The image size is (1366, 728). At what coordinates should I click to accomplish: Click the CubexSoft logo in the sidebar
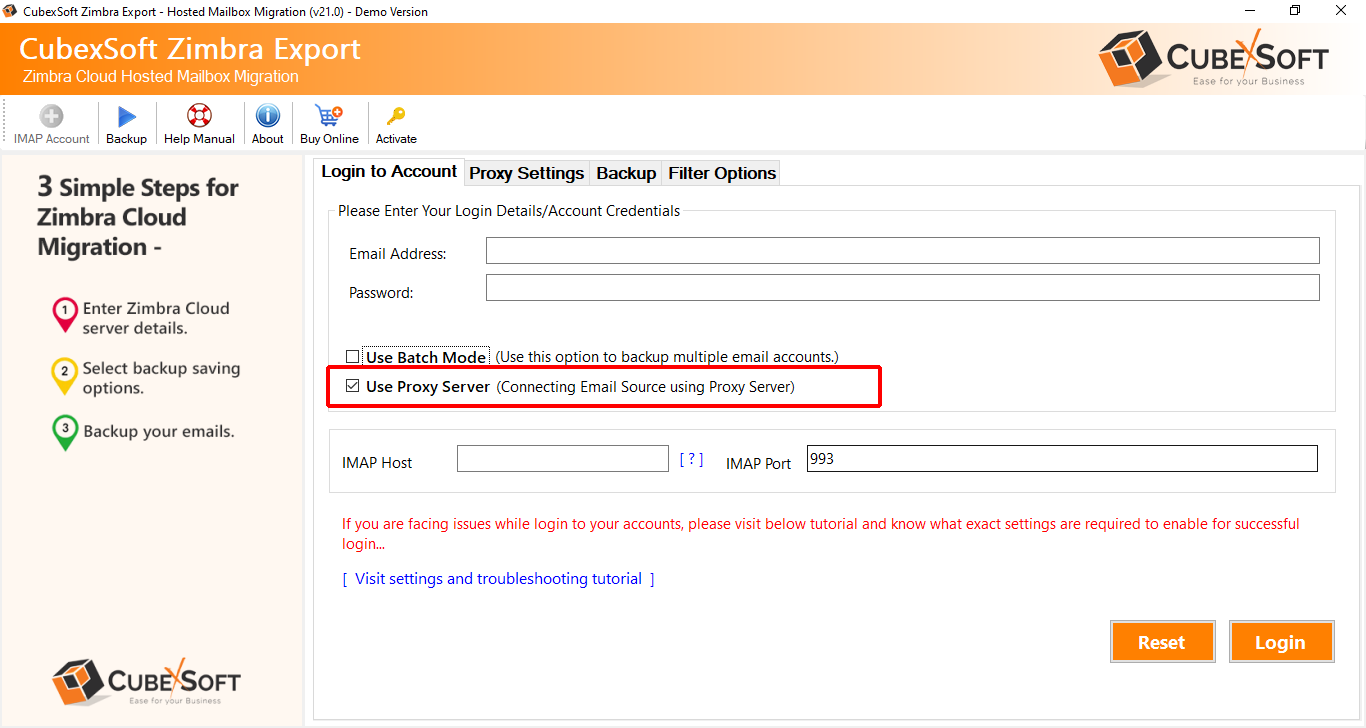(x=146, y=681)
